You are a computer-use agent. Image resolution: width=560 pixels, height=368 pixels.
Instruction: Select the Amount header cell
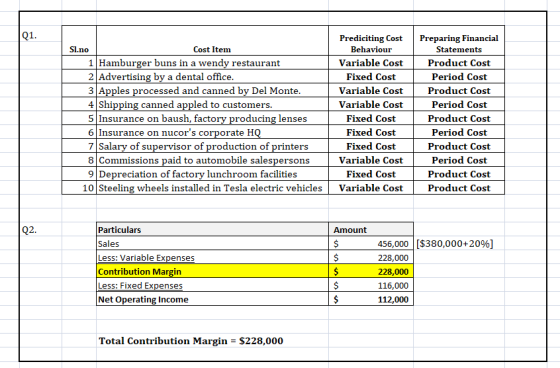click(371, 230)
